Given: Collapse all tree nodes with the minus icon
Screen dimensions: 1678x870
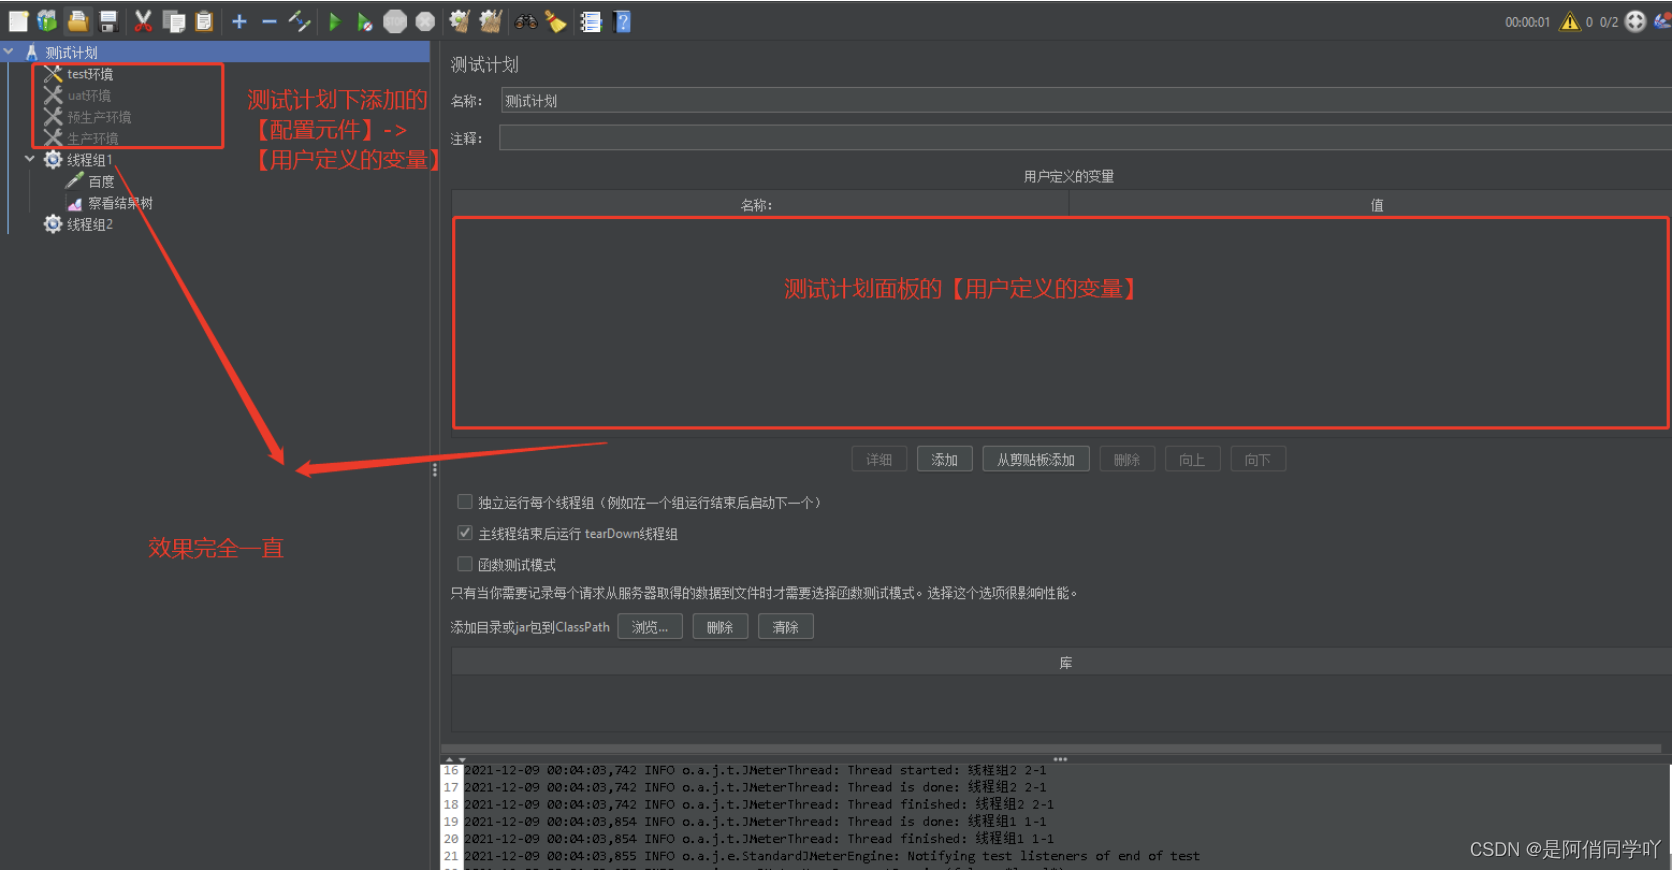Looking at the screenshot, I should coord(269,21).
